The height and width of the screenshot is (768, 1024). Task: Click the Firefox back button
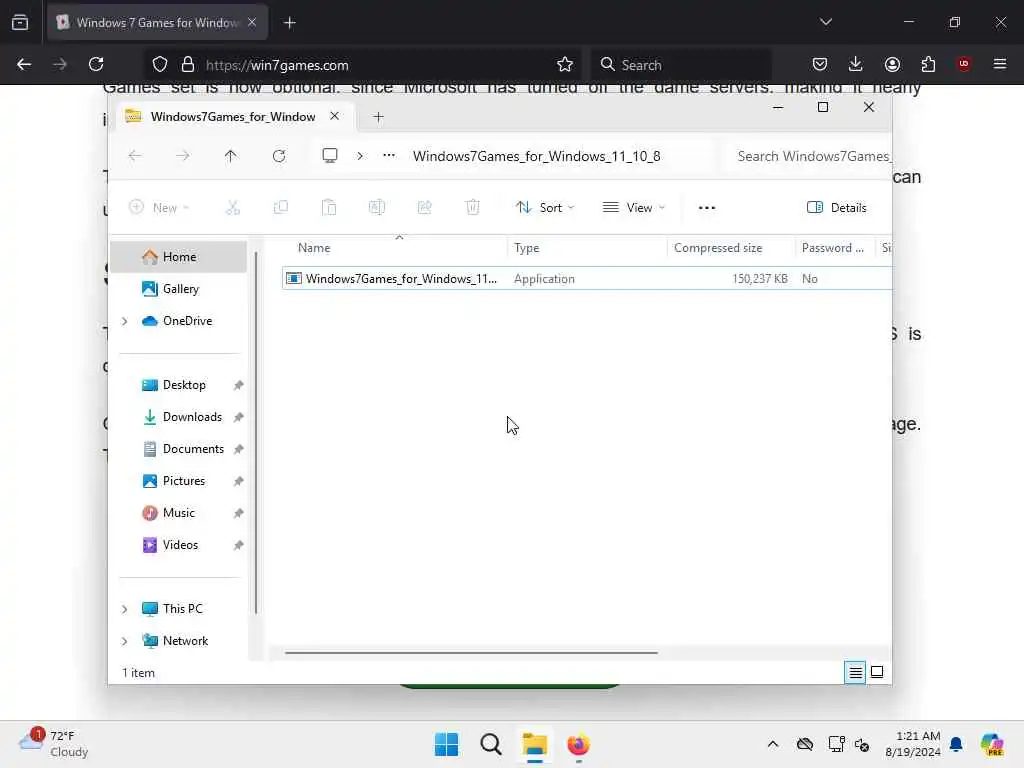coord(24,64)
